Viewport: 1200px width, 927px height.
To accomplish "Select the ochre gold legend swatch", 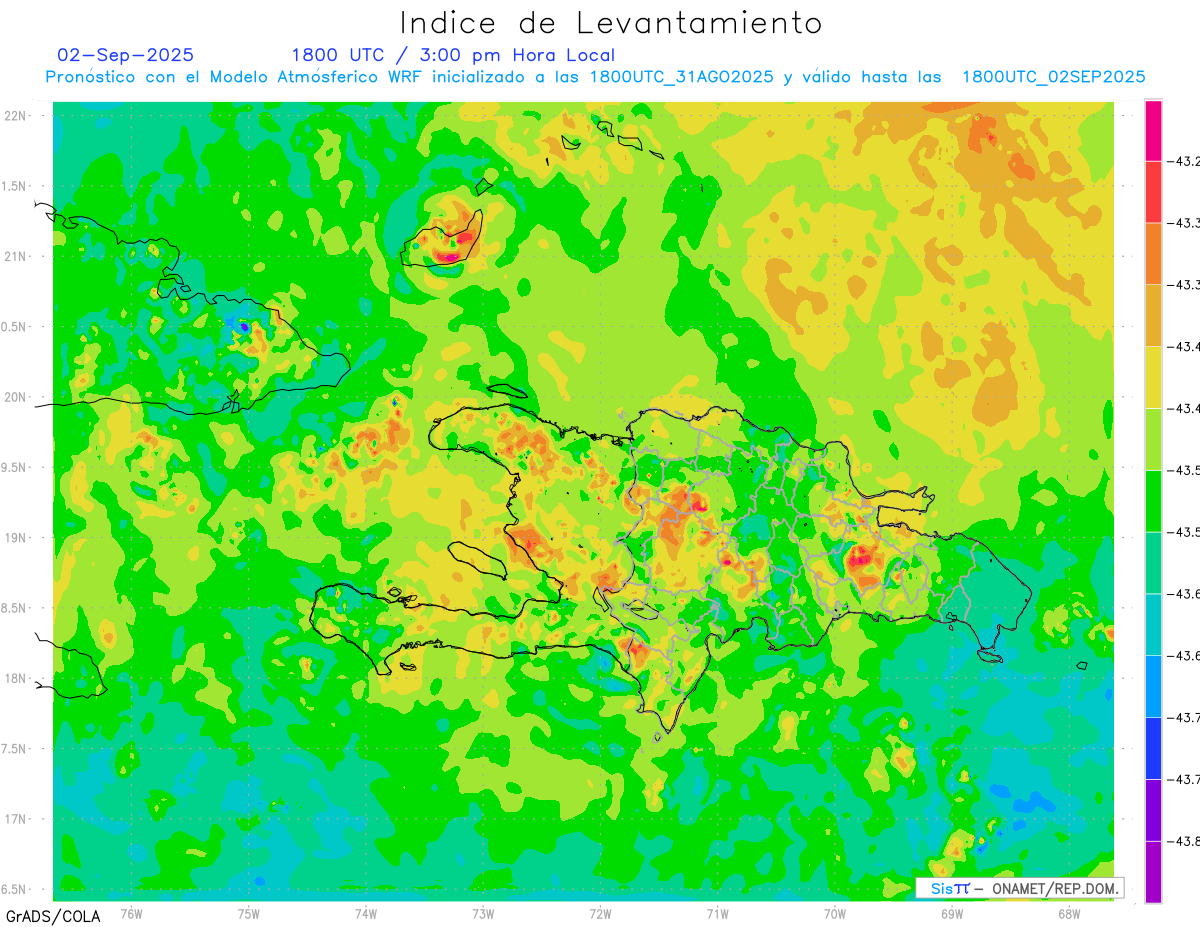I will click(x=1153, y=316).
